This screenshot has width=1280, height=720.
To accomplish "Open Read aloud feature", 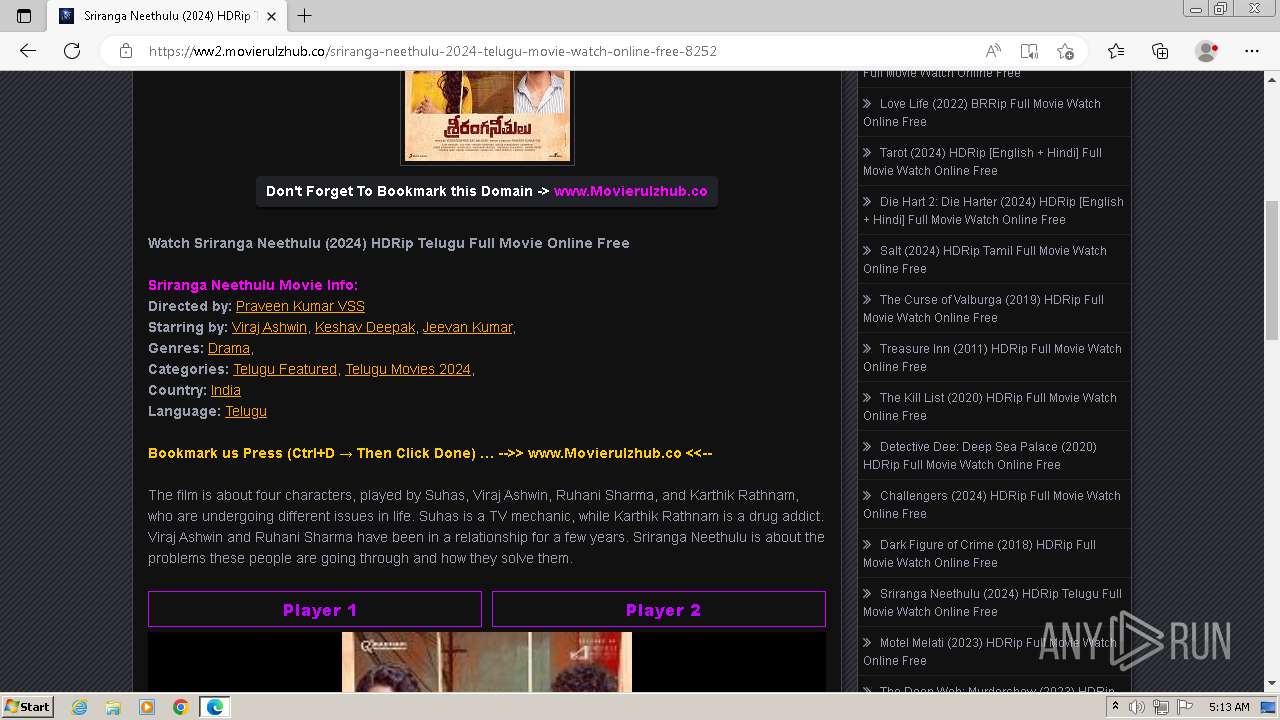I will 993,51.
